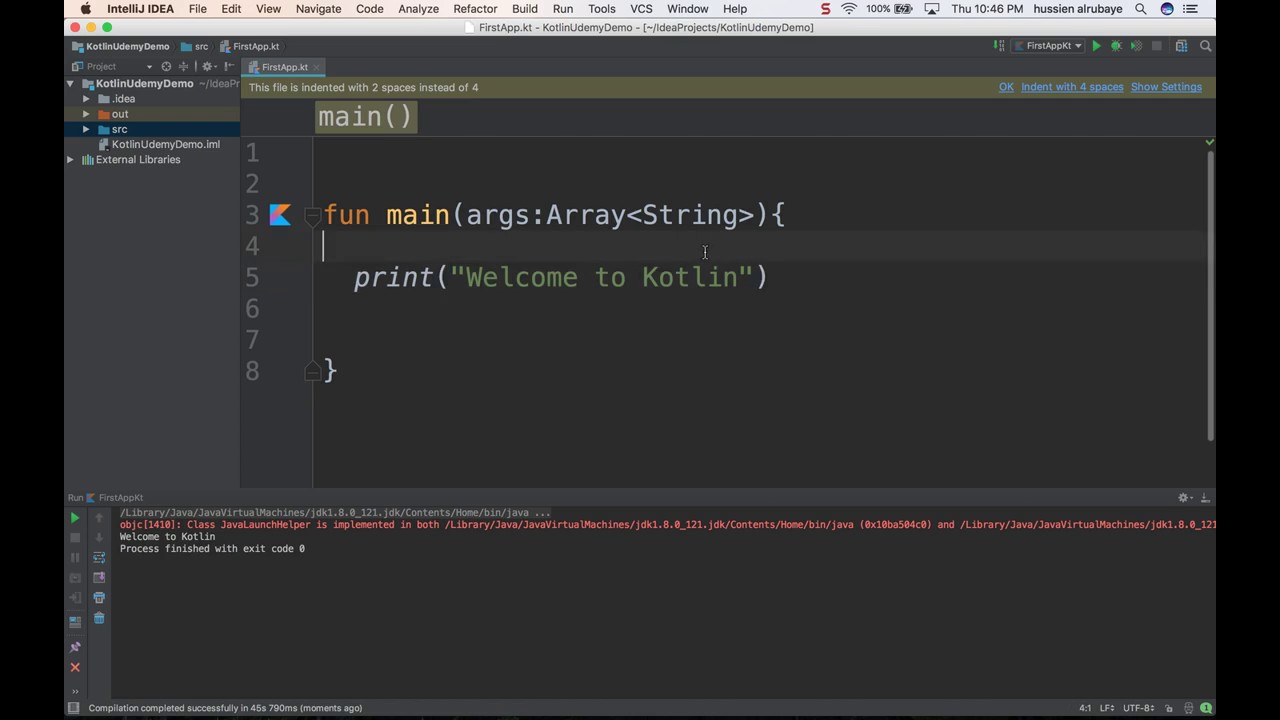1280x720 pixels.
Task: Expand the .idea folder
Action: click(86, 99)
